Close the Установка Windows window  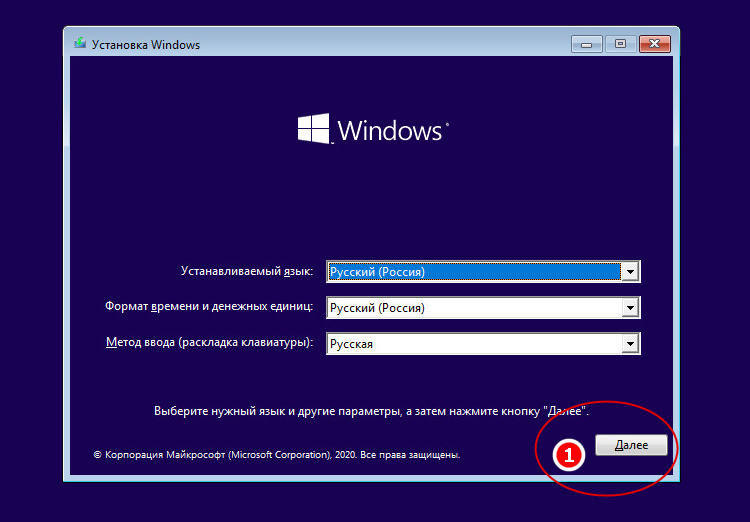click(x=654, y=44)
